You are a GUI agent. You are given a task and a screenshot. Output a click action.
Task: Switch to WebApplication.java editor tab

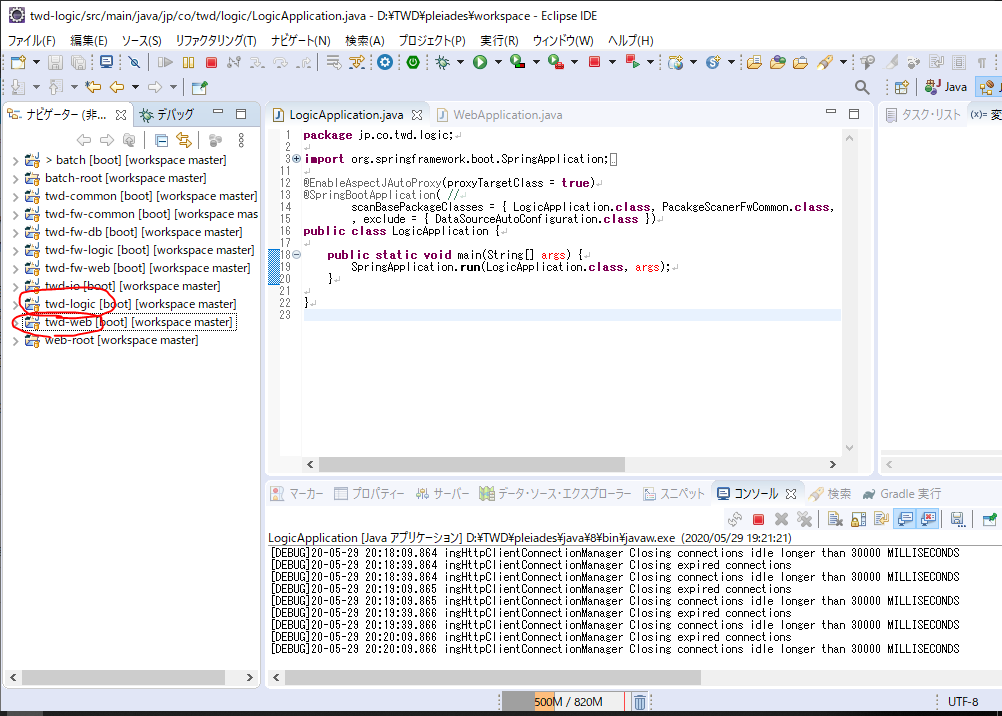point(507,115)
